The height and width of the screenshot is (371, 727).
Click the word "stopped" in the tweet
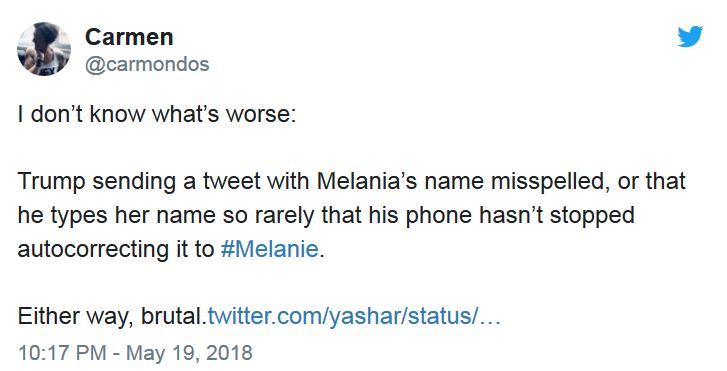[592, 216]
